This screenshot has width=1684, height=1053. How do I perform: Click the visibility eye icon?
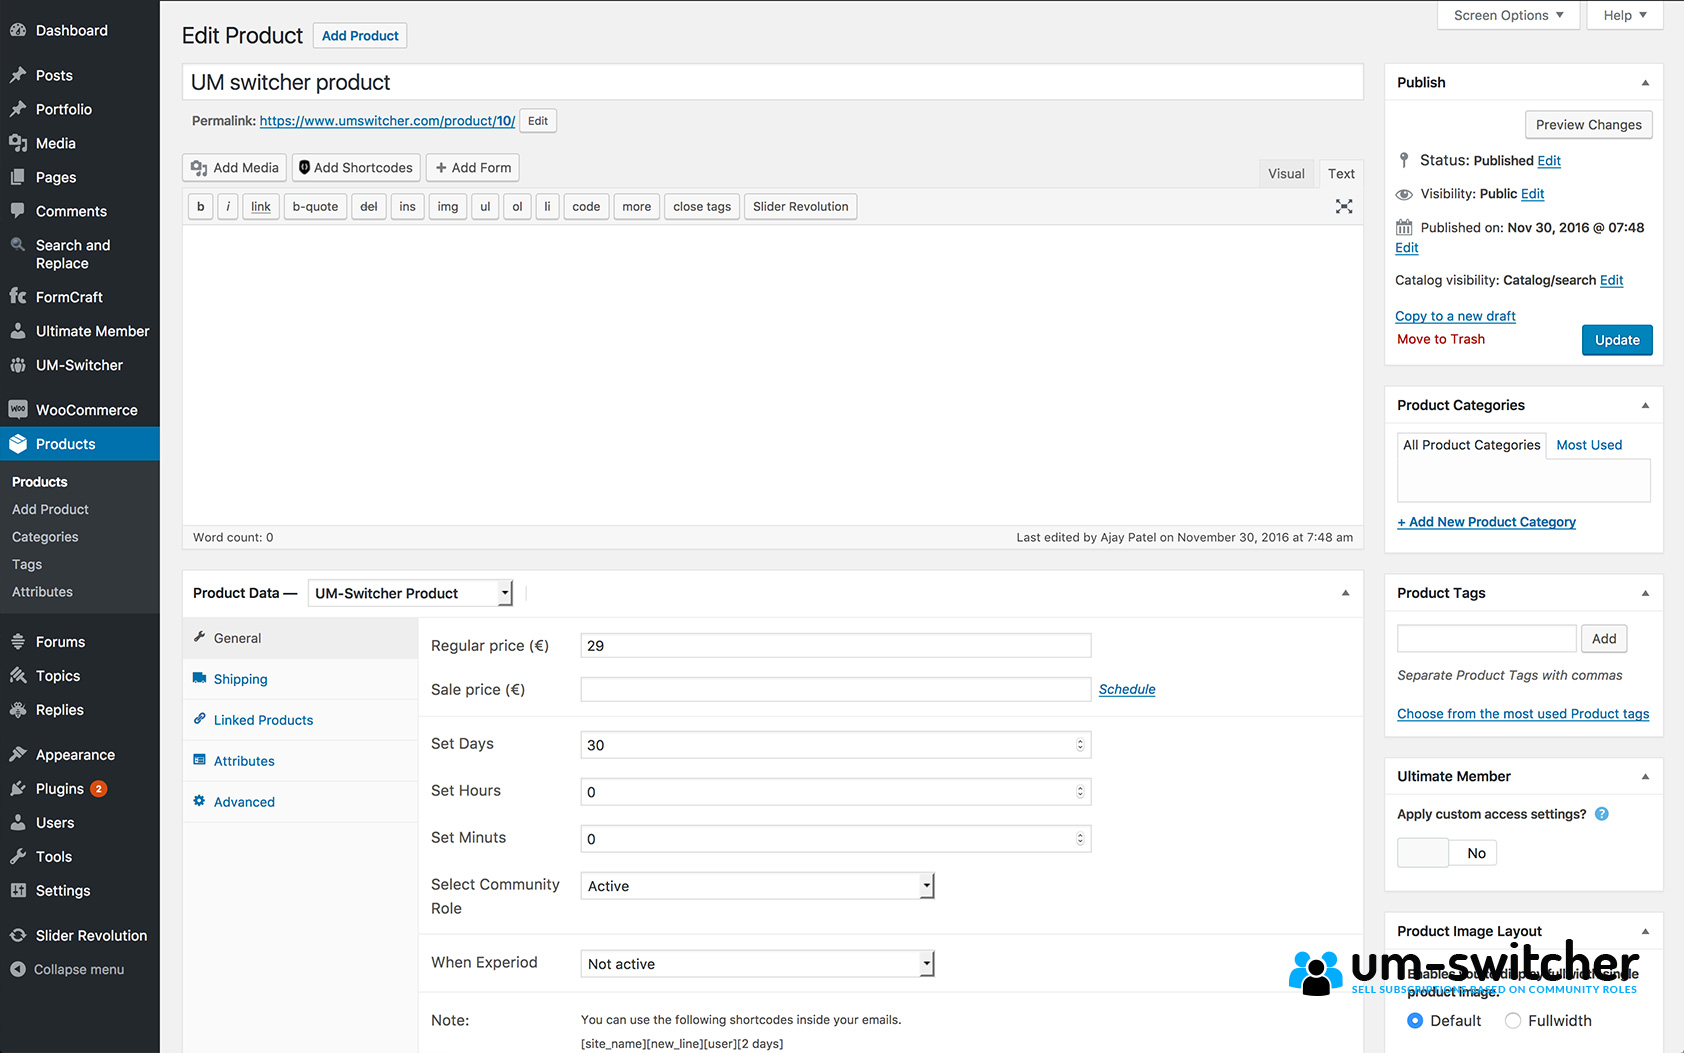point(1404,194)
